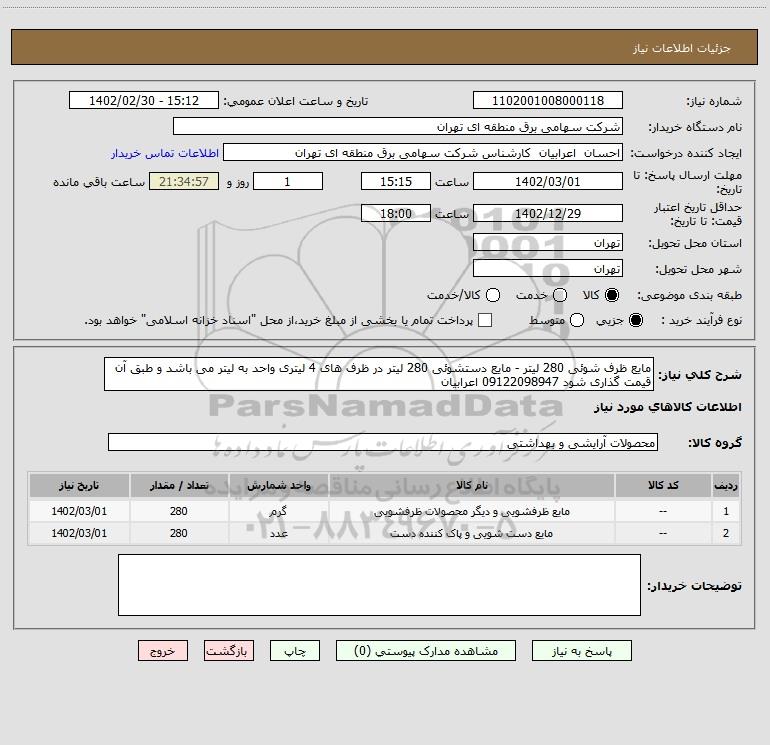Click the چاپ print button
The height and width of the screenshot is (745, 770).
pyautogui.click(x=295, y=651)
